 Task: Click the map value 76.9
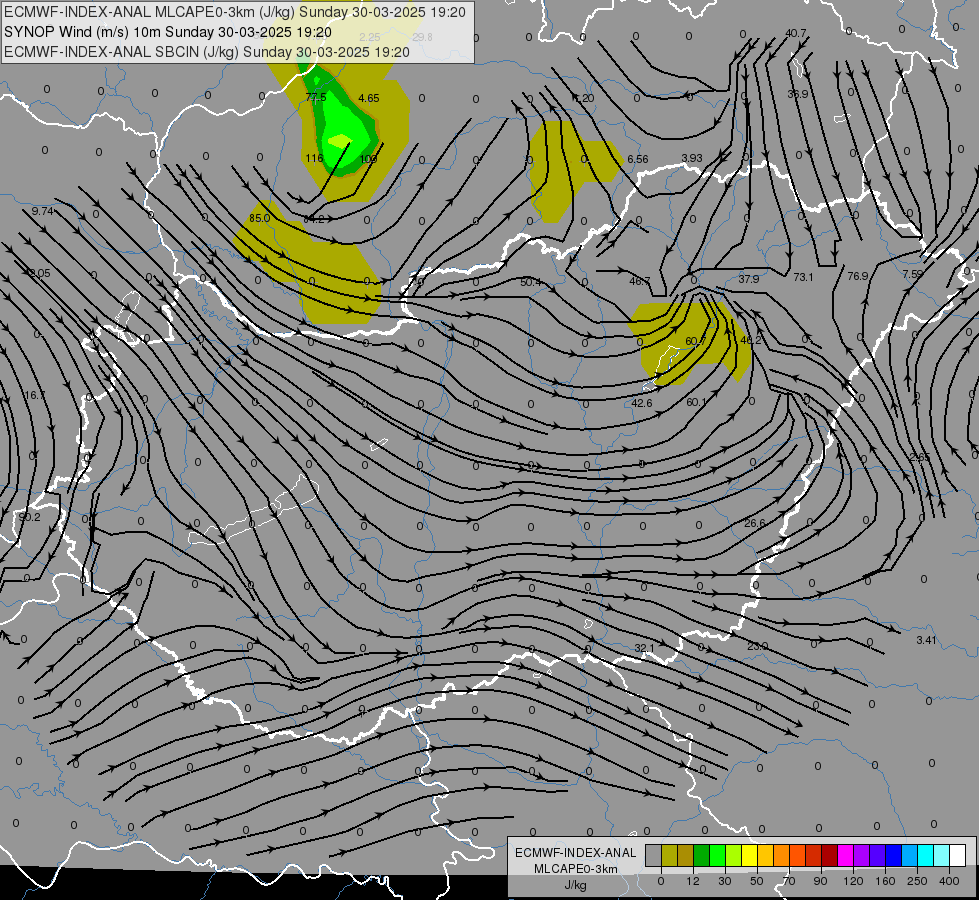858,275
